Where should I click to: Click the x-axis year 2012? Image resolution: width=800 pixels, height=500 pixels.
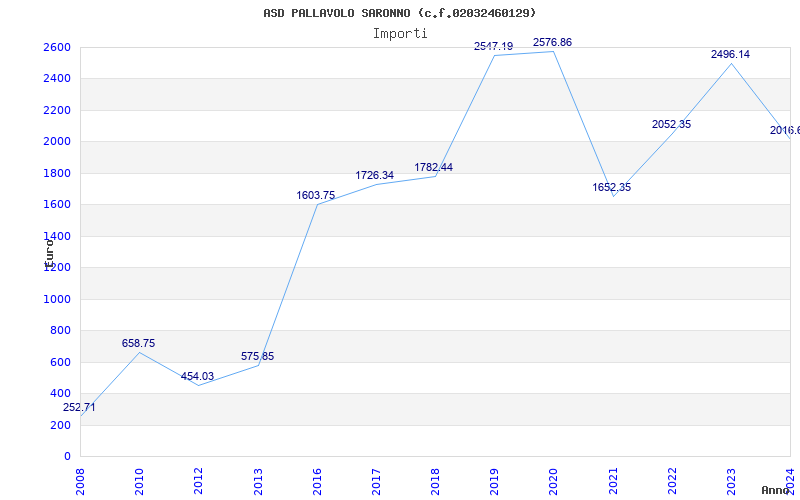198,481
